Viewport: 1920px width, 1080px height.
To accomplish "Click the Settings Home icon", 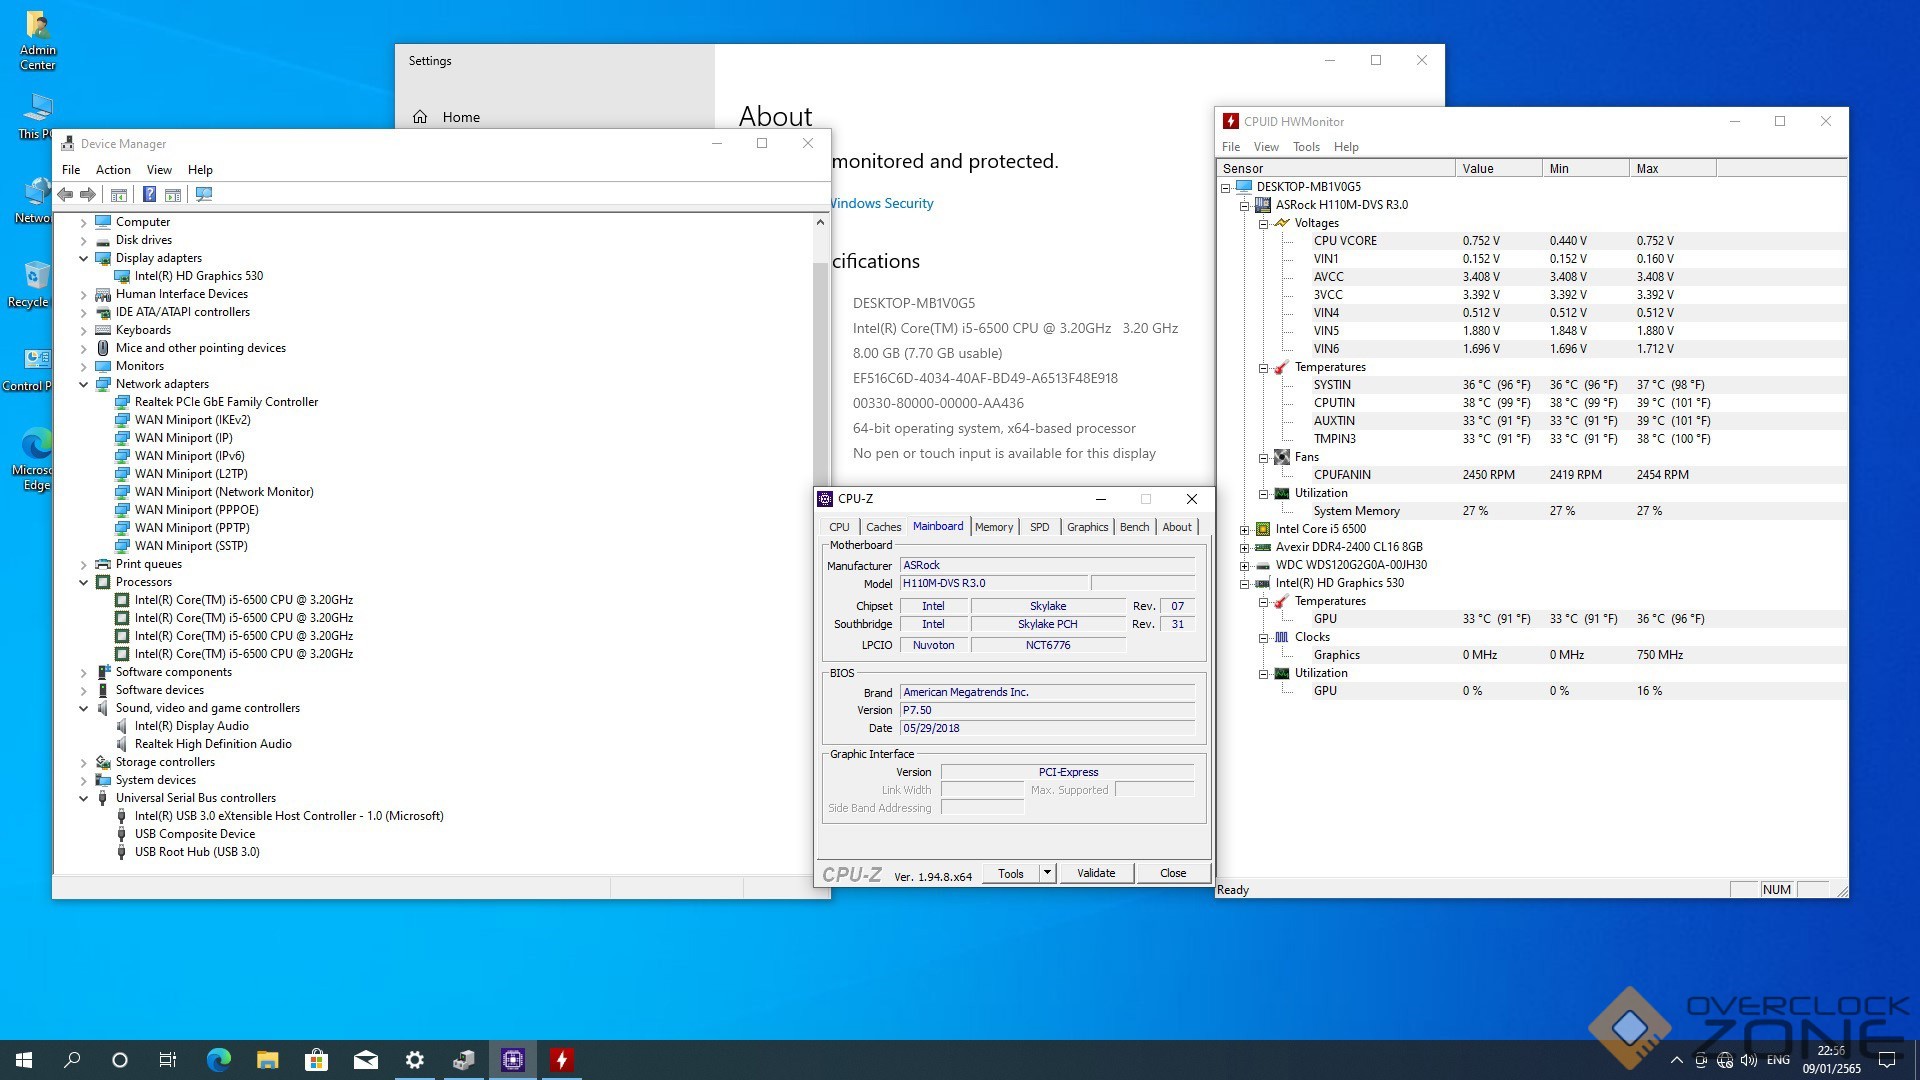I will (420, 117).
